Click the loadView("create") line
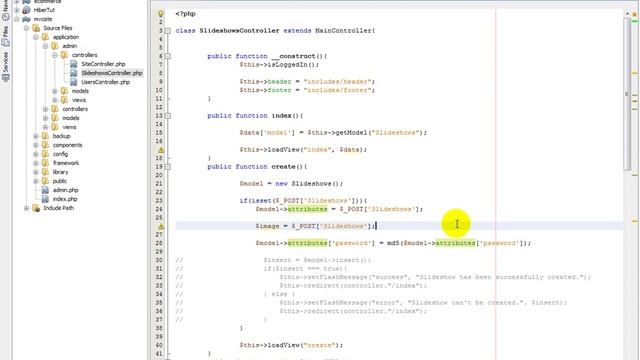The image size is (640, 360). point(291,345)
